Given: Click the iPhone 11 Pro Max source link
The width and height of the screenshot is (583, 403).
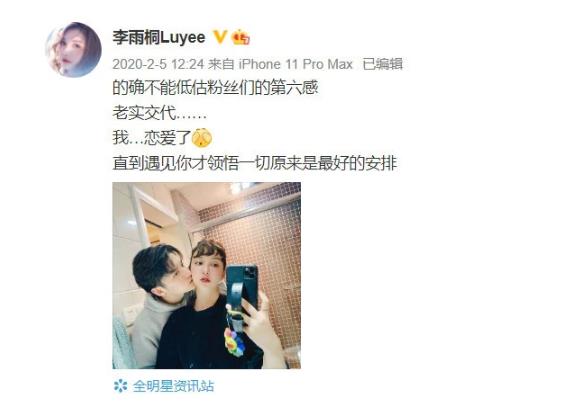Looking at the screenshot, I should click(x=295, y=64).
